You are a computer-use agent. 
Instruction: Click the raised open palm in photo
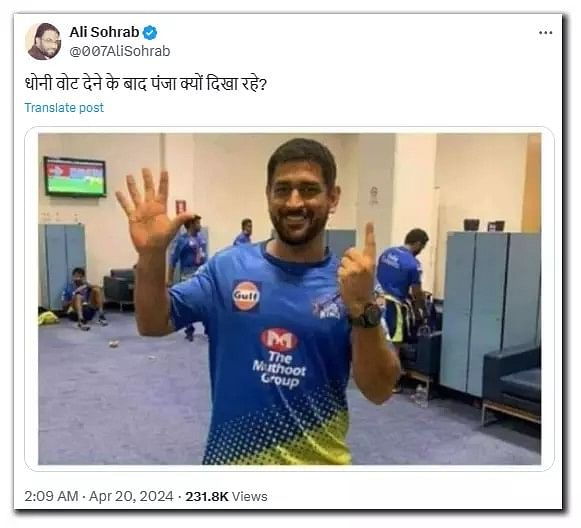[x=150, y=210]
